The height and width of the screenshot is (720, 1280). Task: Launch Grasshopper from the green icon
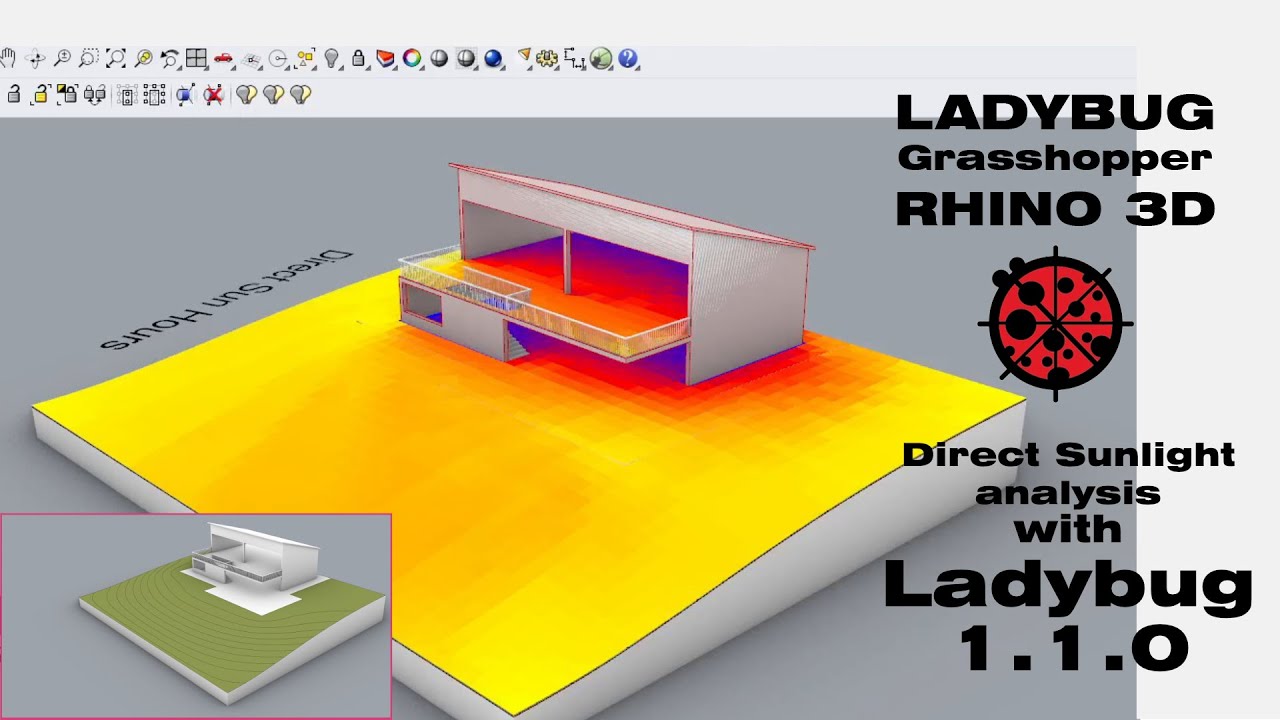[601, 58]
